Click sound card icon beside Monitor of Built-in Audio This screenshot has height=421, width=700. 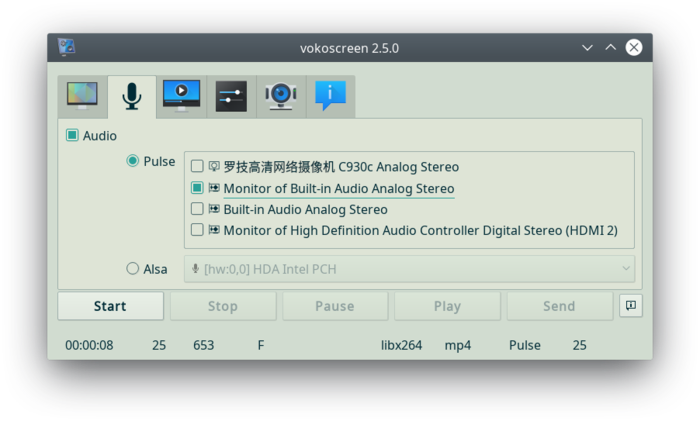(x=214, y=188)
